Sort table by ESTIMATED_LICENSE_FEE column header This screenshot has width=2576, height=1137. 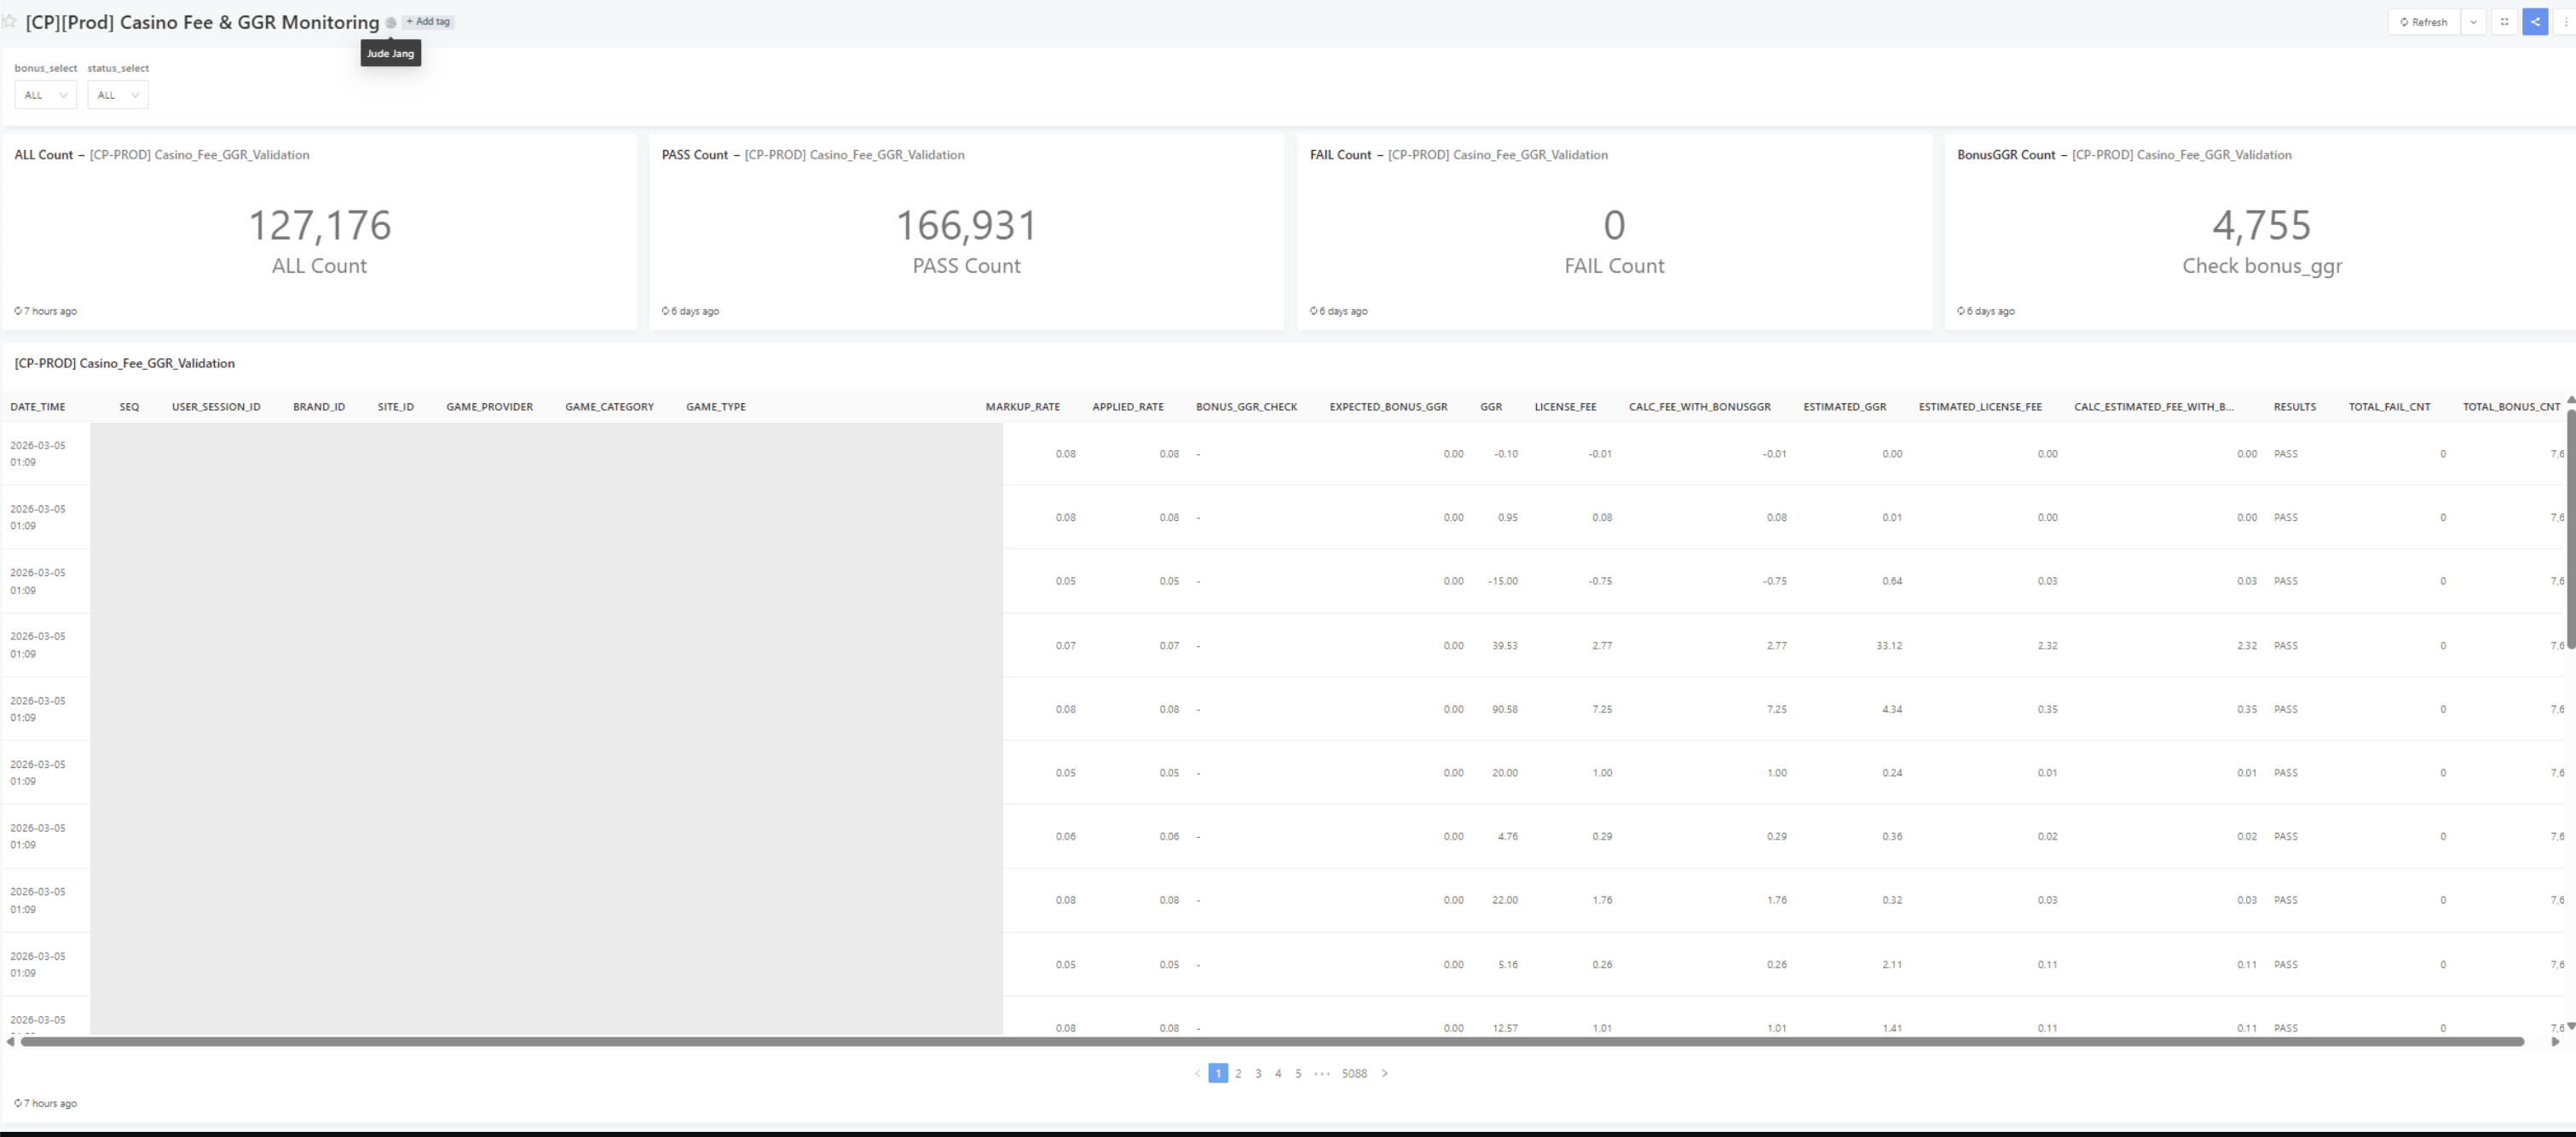click(1981, 407)
